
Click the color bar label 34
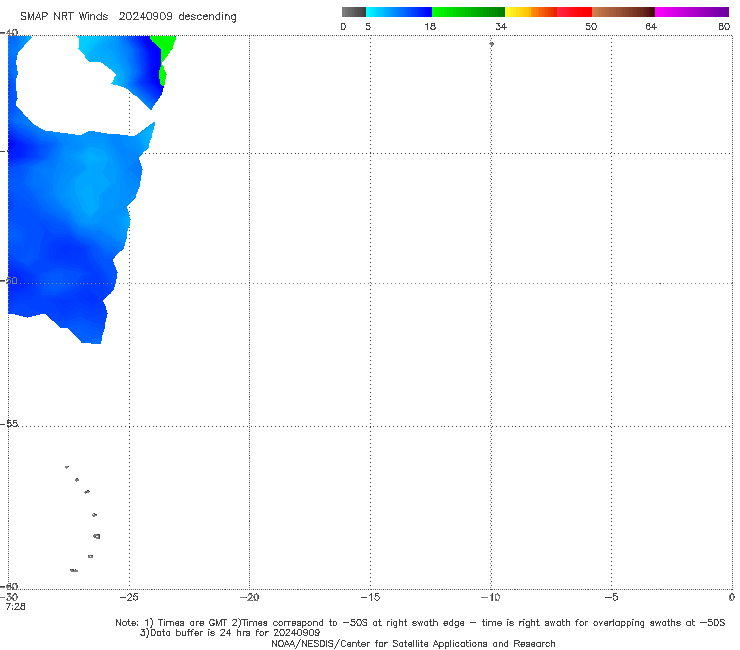[x=501, y=27]
